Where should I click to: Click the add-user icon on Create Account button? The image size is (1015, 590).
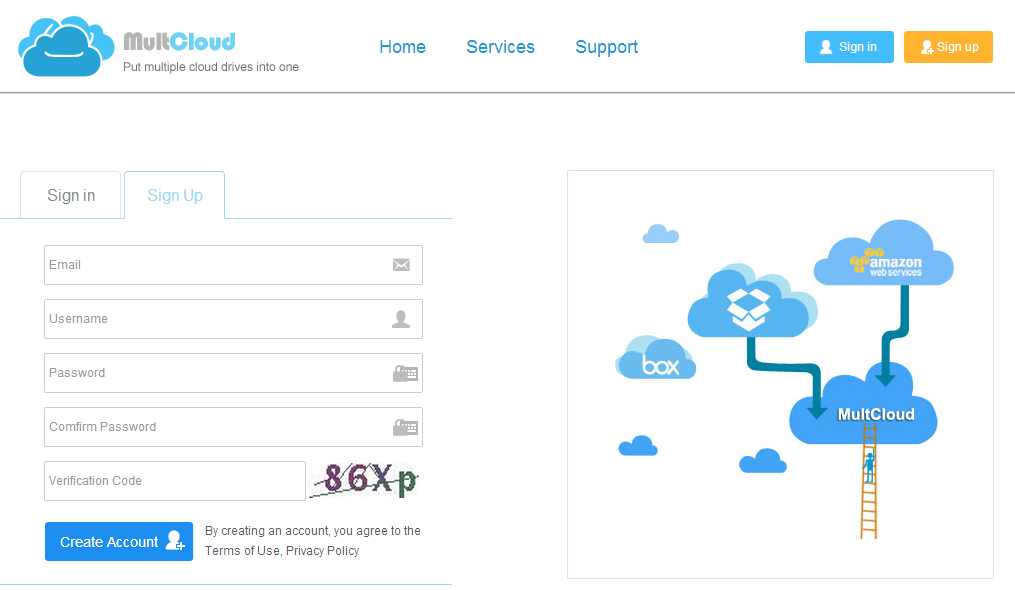coord(175,541)
